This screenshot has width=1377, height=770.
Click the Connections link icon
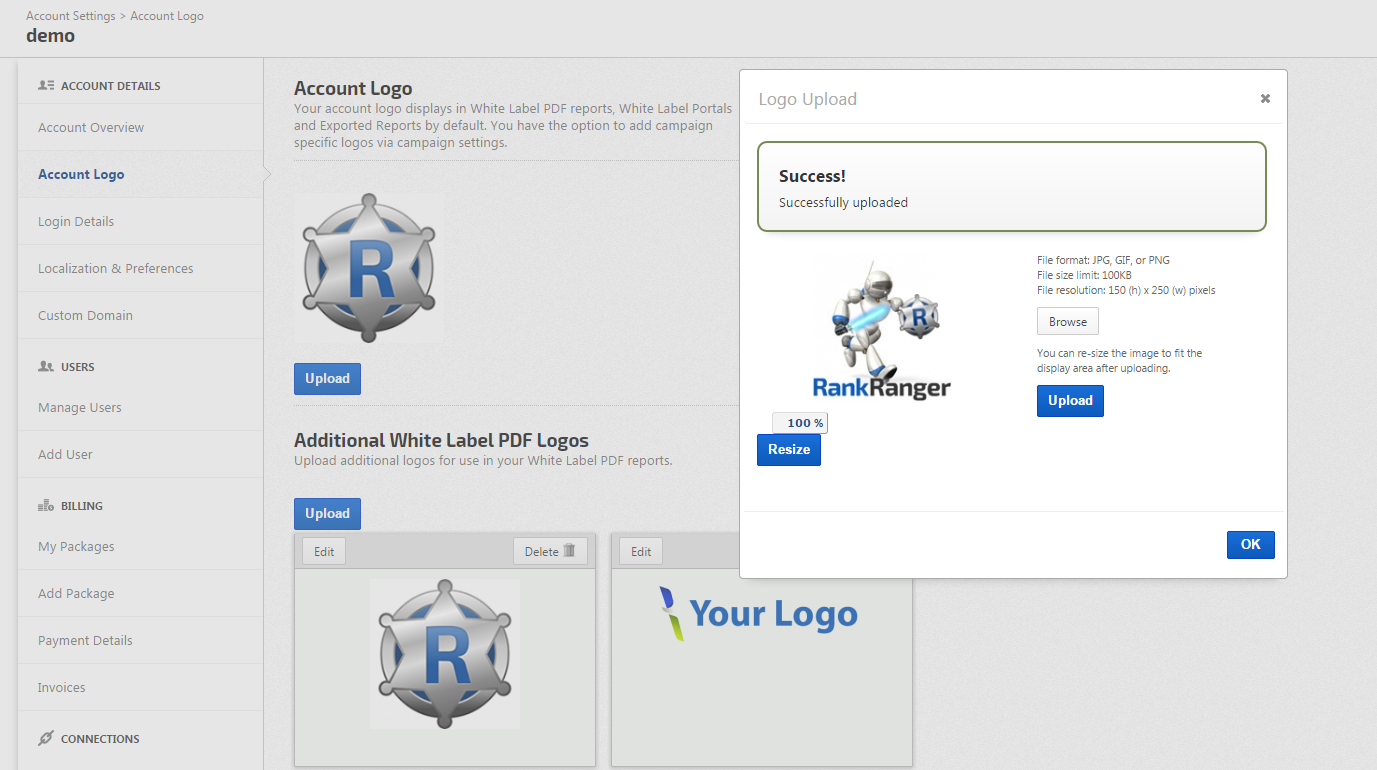(x=46, y=739)
